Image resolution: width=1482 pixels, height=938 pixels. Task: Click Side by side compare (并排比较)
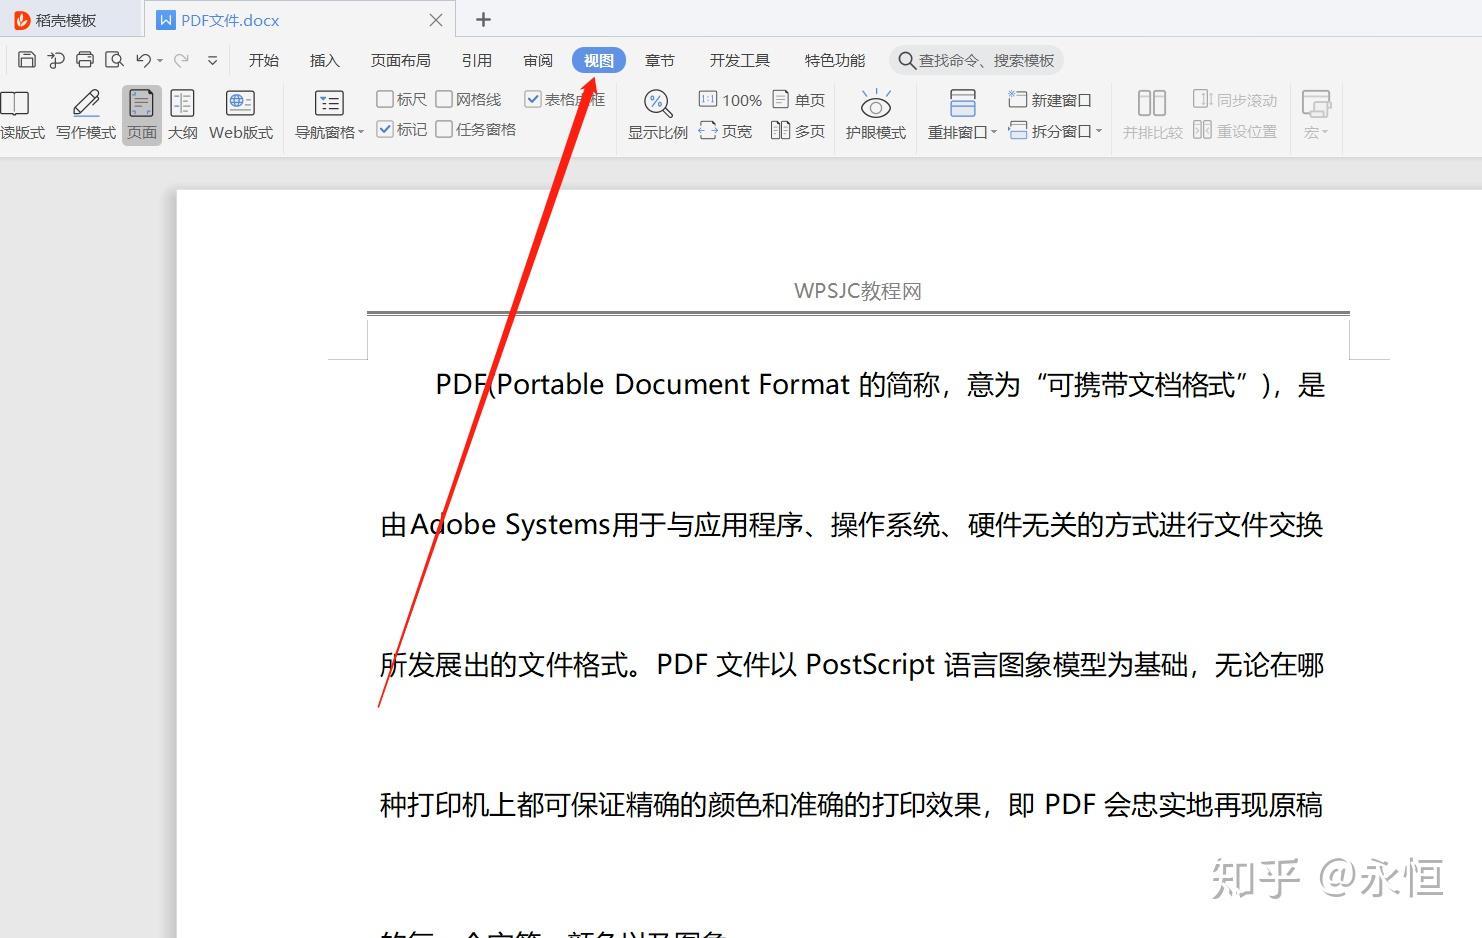1152,115
